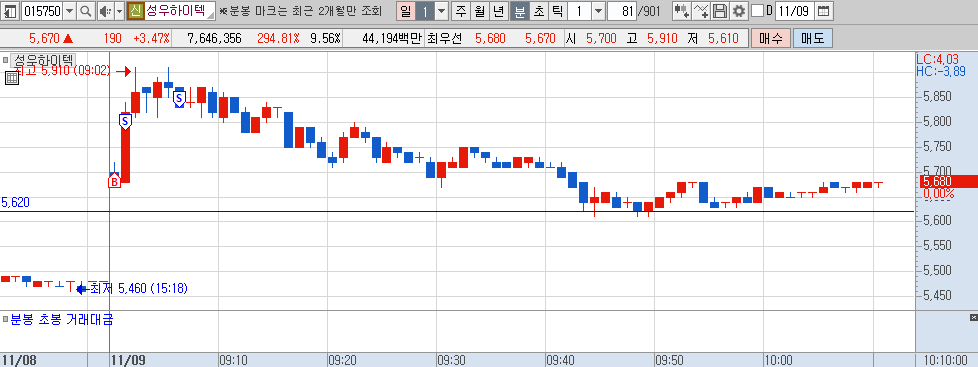Save chart with the floppy disk icon
The width and height of the screenshot is (978, 367).
coord(720,11)
